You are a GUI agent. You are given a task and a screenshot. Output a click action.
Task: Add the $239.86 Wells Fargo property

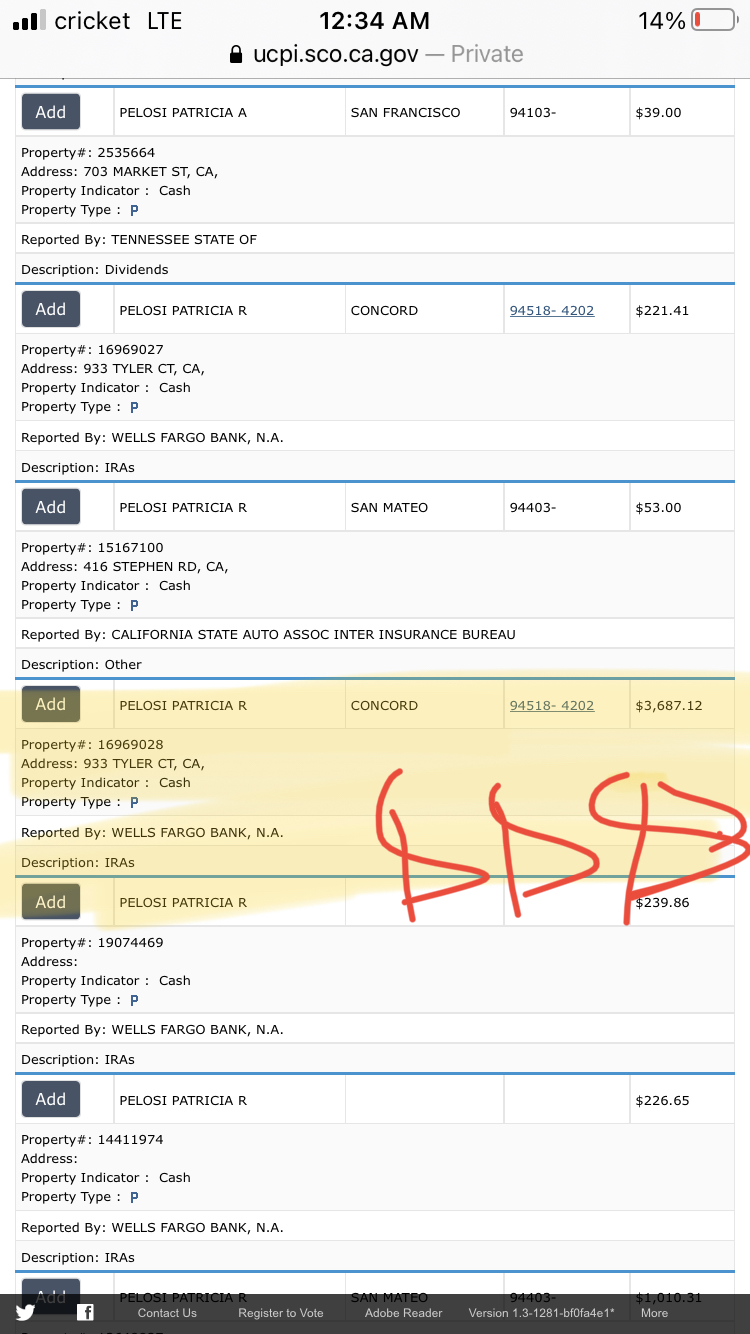(x=51, y=902)
